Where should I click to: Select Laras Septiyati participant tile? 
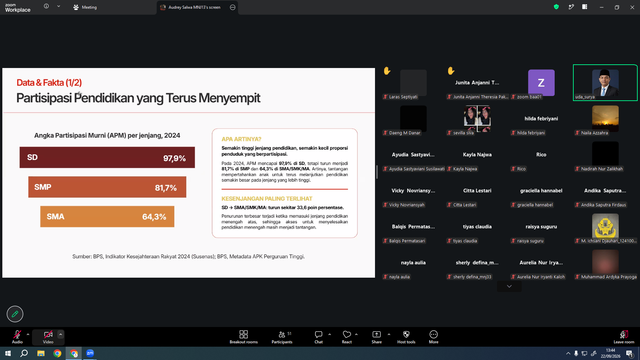coord(413,82)
